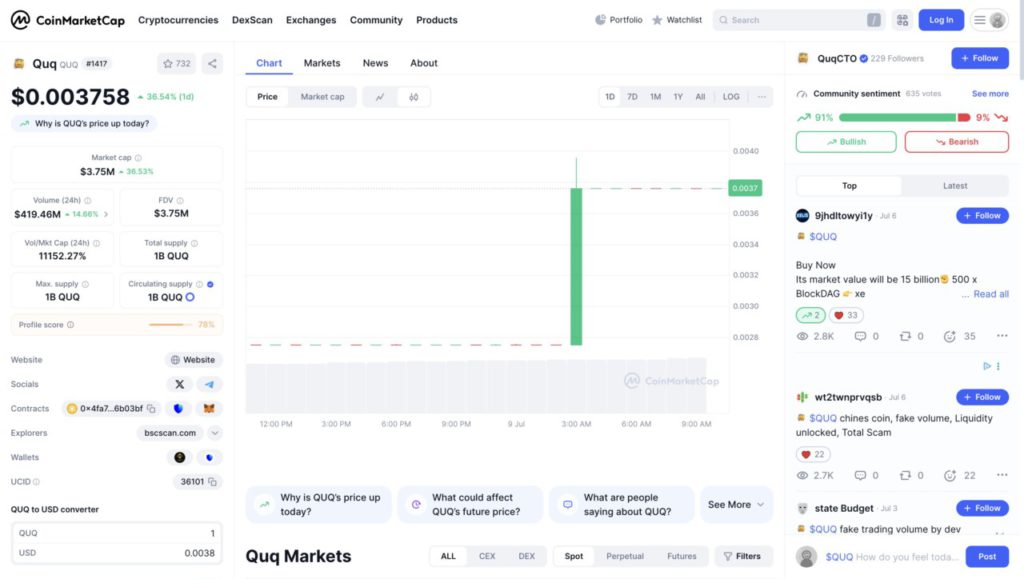
Task: Select the Perpetual markets tab
Action: point(625,556)
